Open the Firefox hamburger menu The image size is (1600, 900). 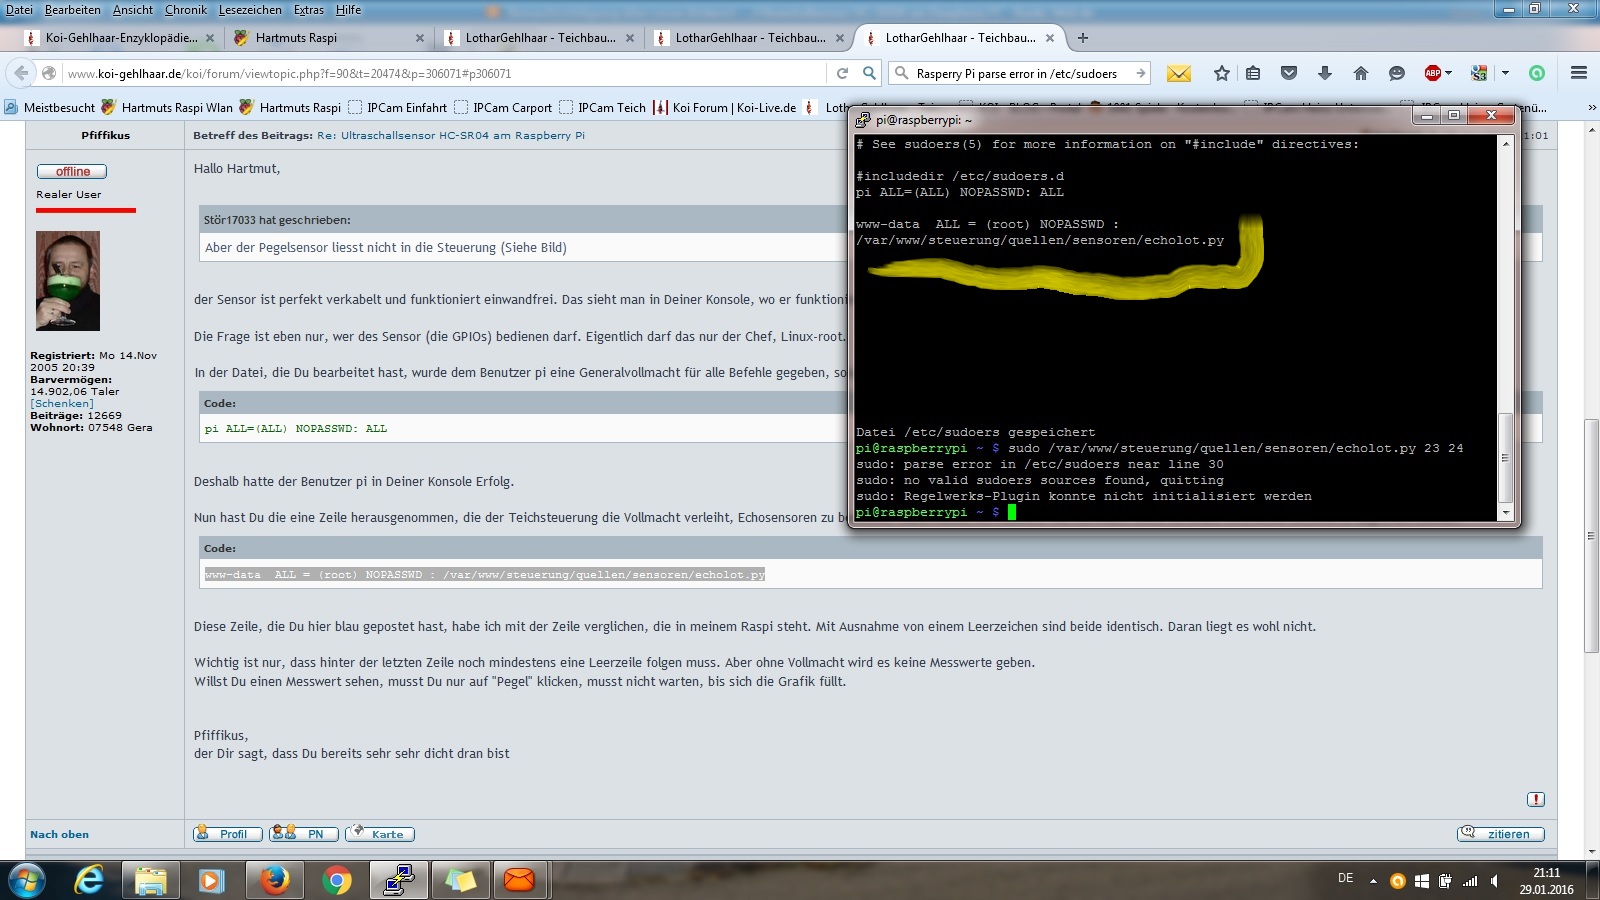[x=1579, y=73]
